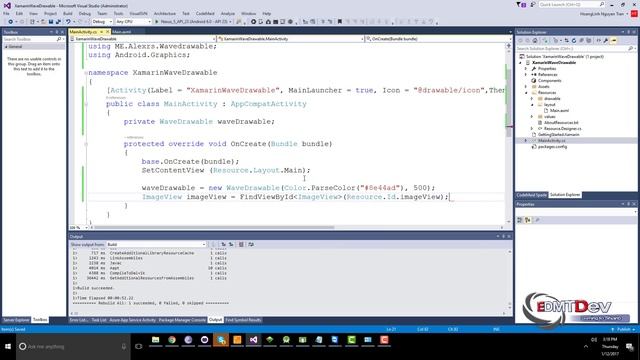Viewport: 640px width, 360px height.
Task: Open the Azure App Service Activity tab
Action: (x=132, y=320)
